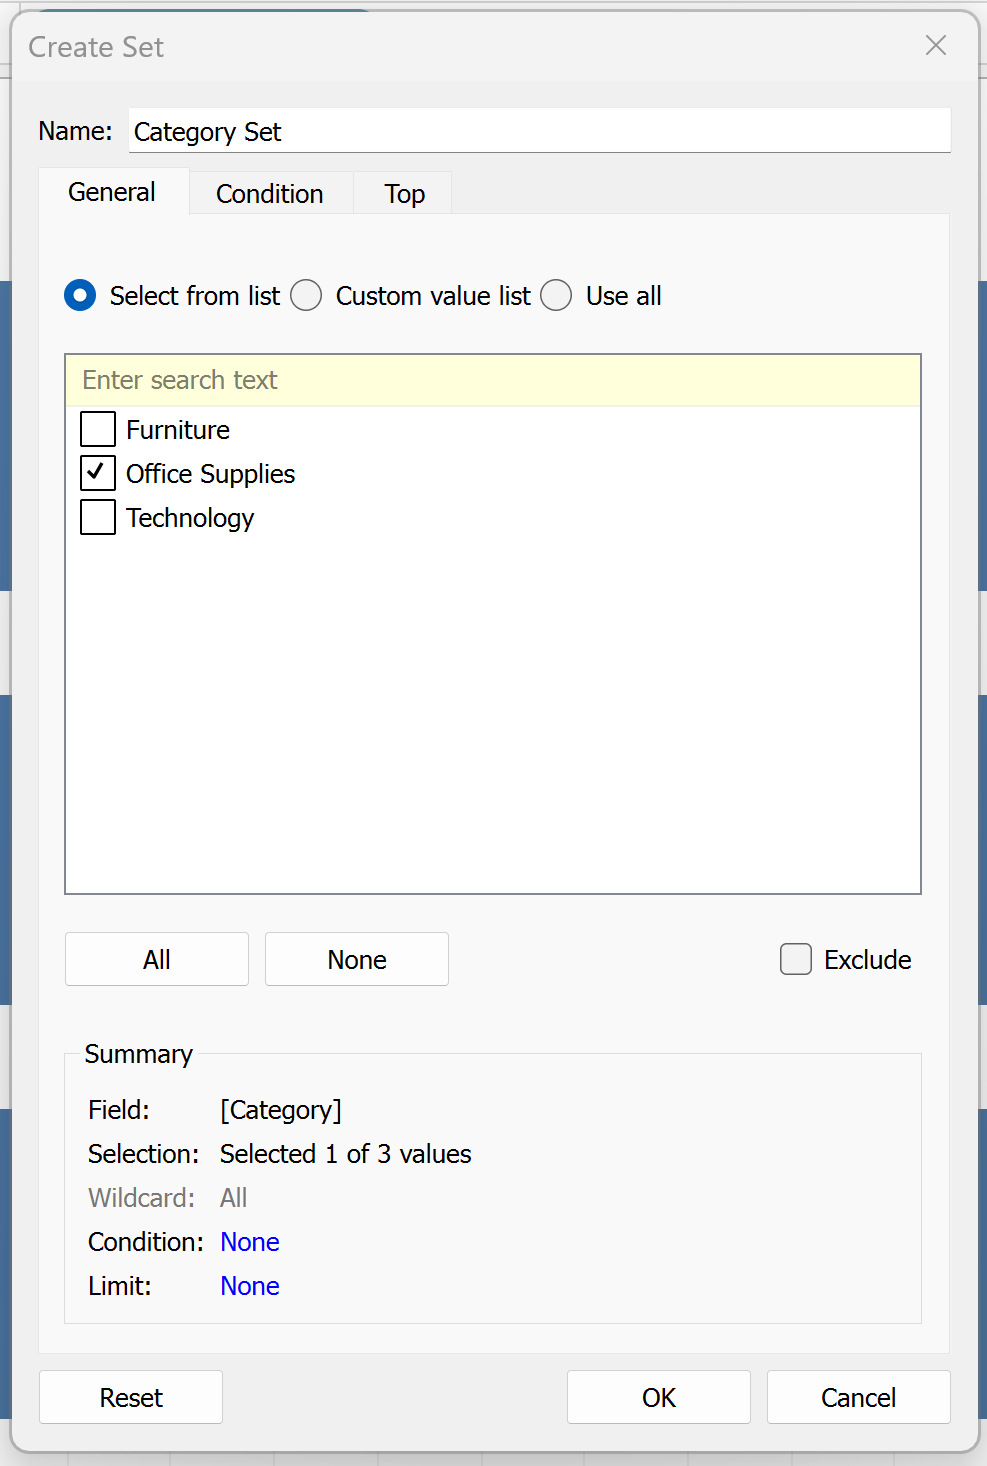
Task: Choose the Select from list option
Action: (x=81, y=296)
